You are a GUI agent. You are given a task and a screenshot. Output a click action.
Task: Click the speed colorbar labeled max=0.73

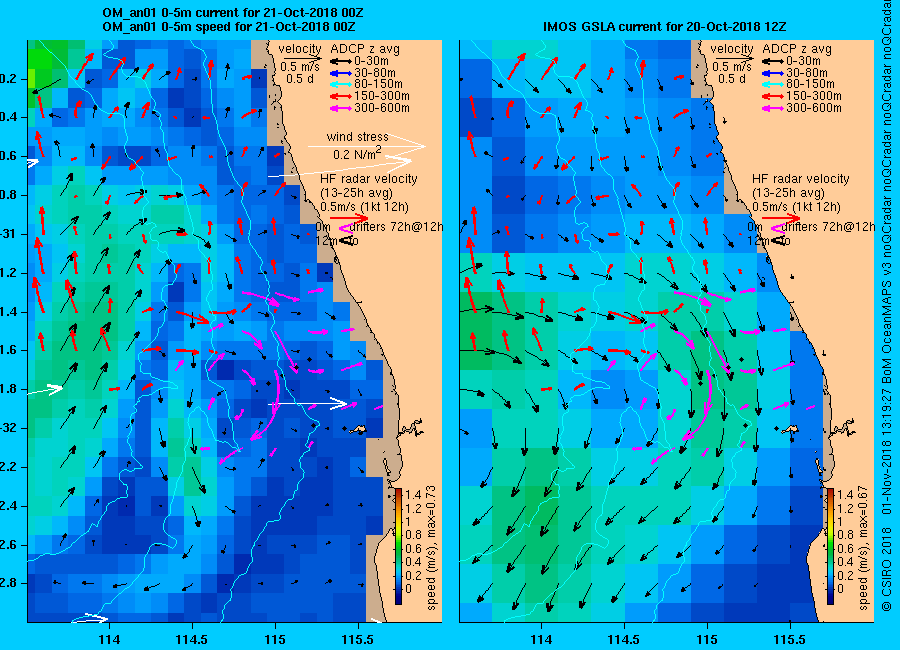point(398,546)
